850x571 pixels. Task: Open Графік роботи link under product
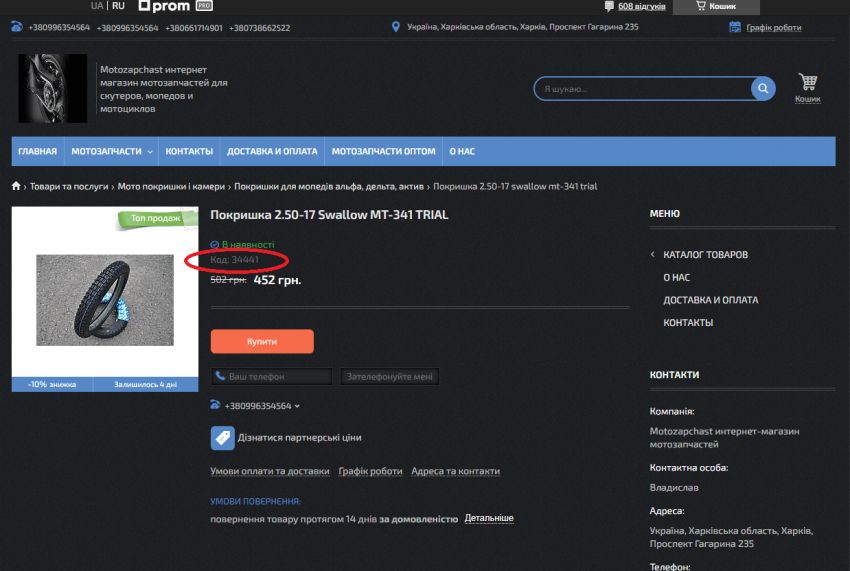[370, 471]
